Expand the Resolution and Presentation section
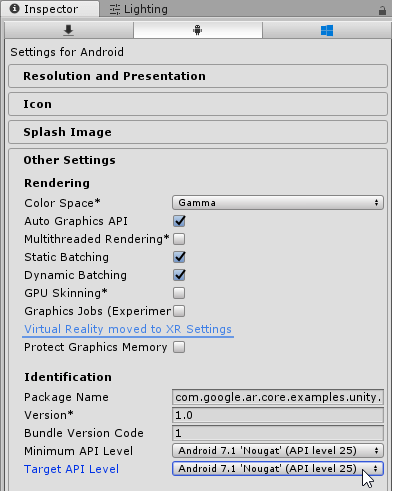This screenshot has width=394, height=501. 198,76
